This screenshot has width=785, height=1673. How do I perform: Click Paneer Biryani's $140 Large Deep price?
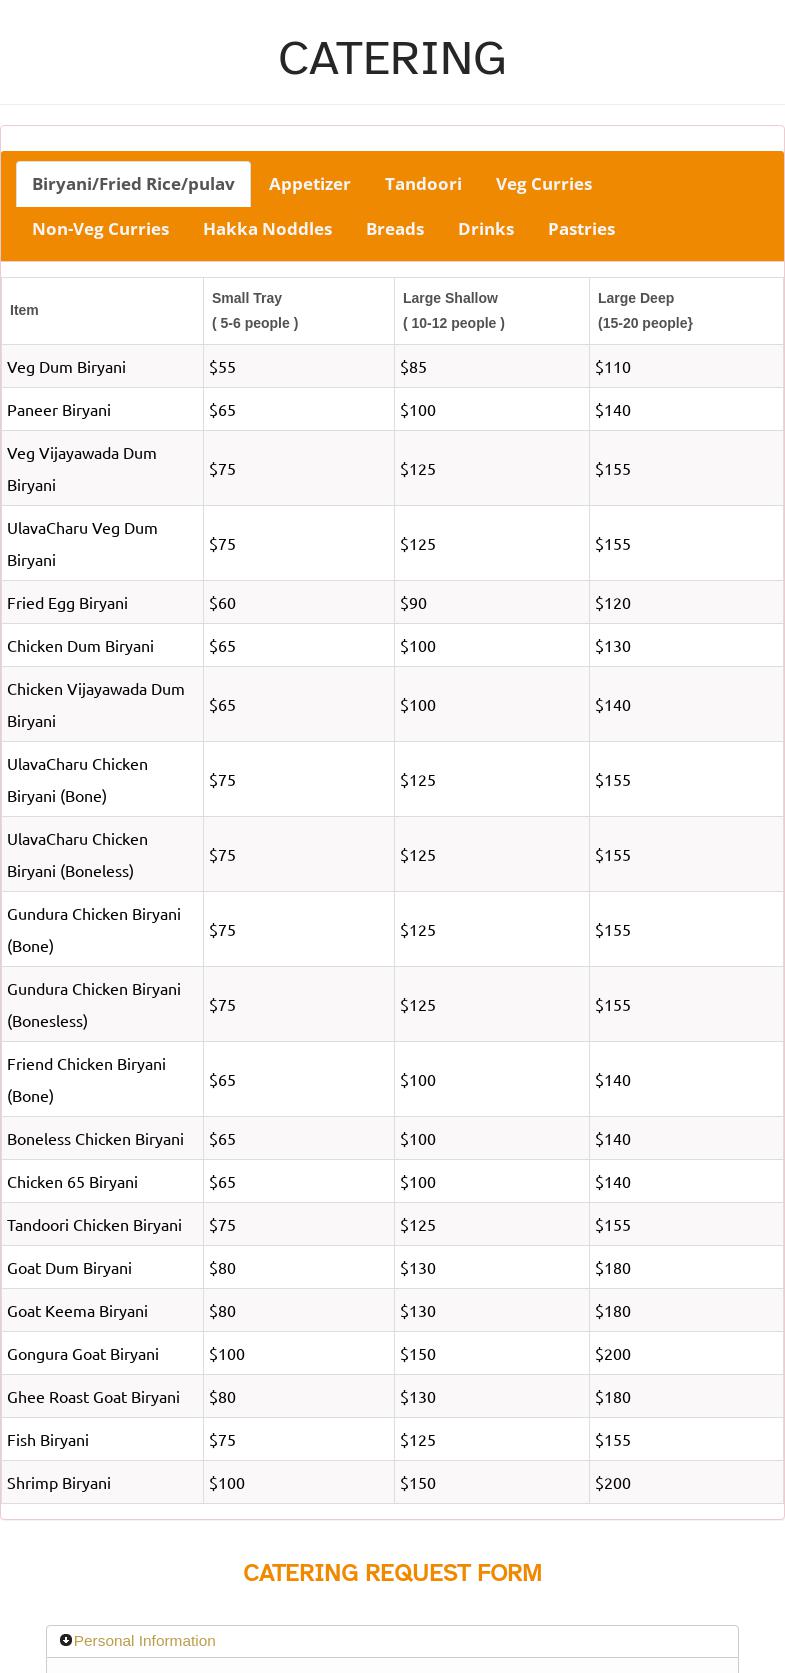(613, 410)
